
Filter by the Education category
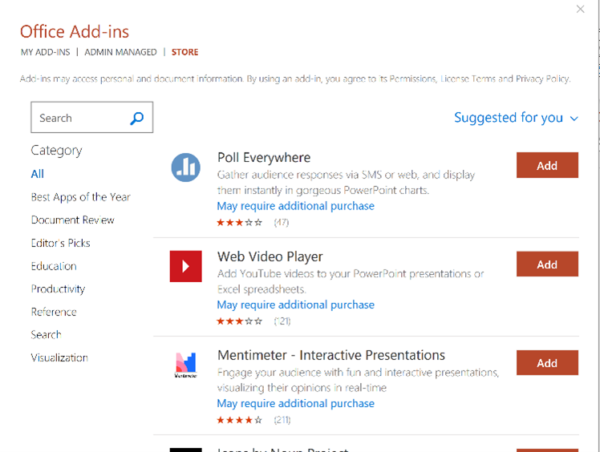[54, 266]
